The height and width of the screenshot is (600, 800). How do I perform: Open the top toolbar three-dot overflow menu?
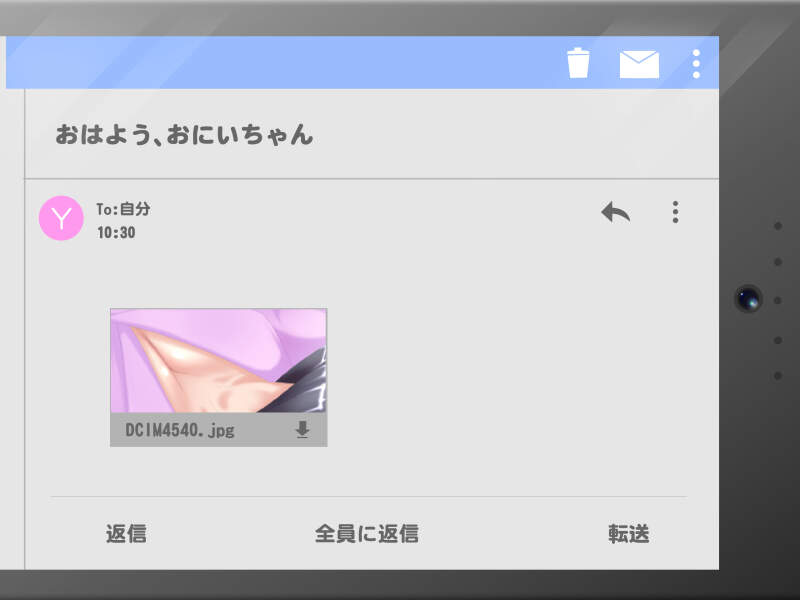tap(696, 64)
